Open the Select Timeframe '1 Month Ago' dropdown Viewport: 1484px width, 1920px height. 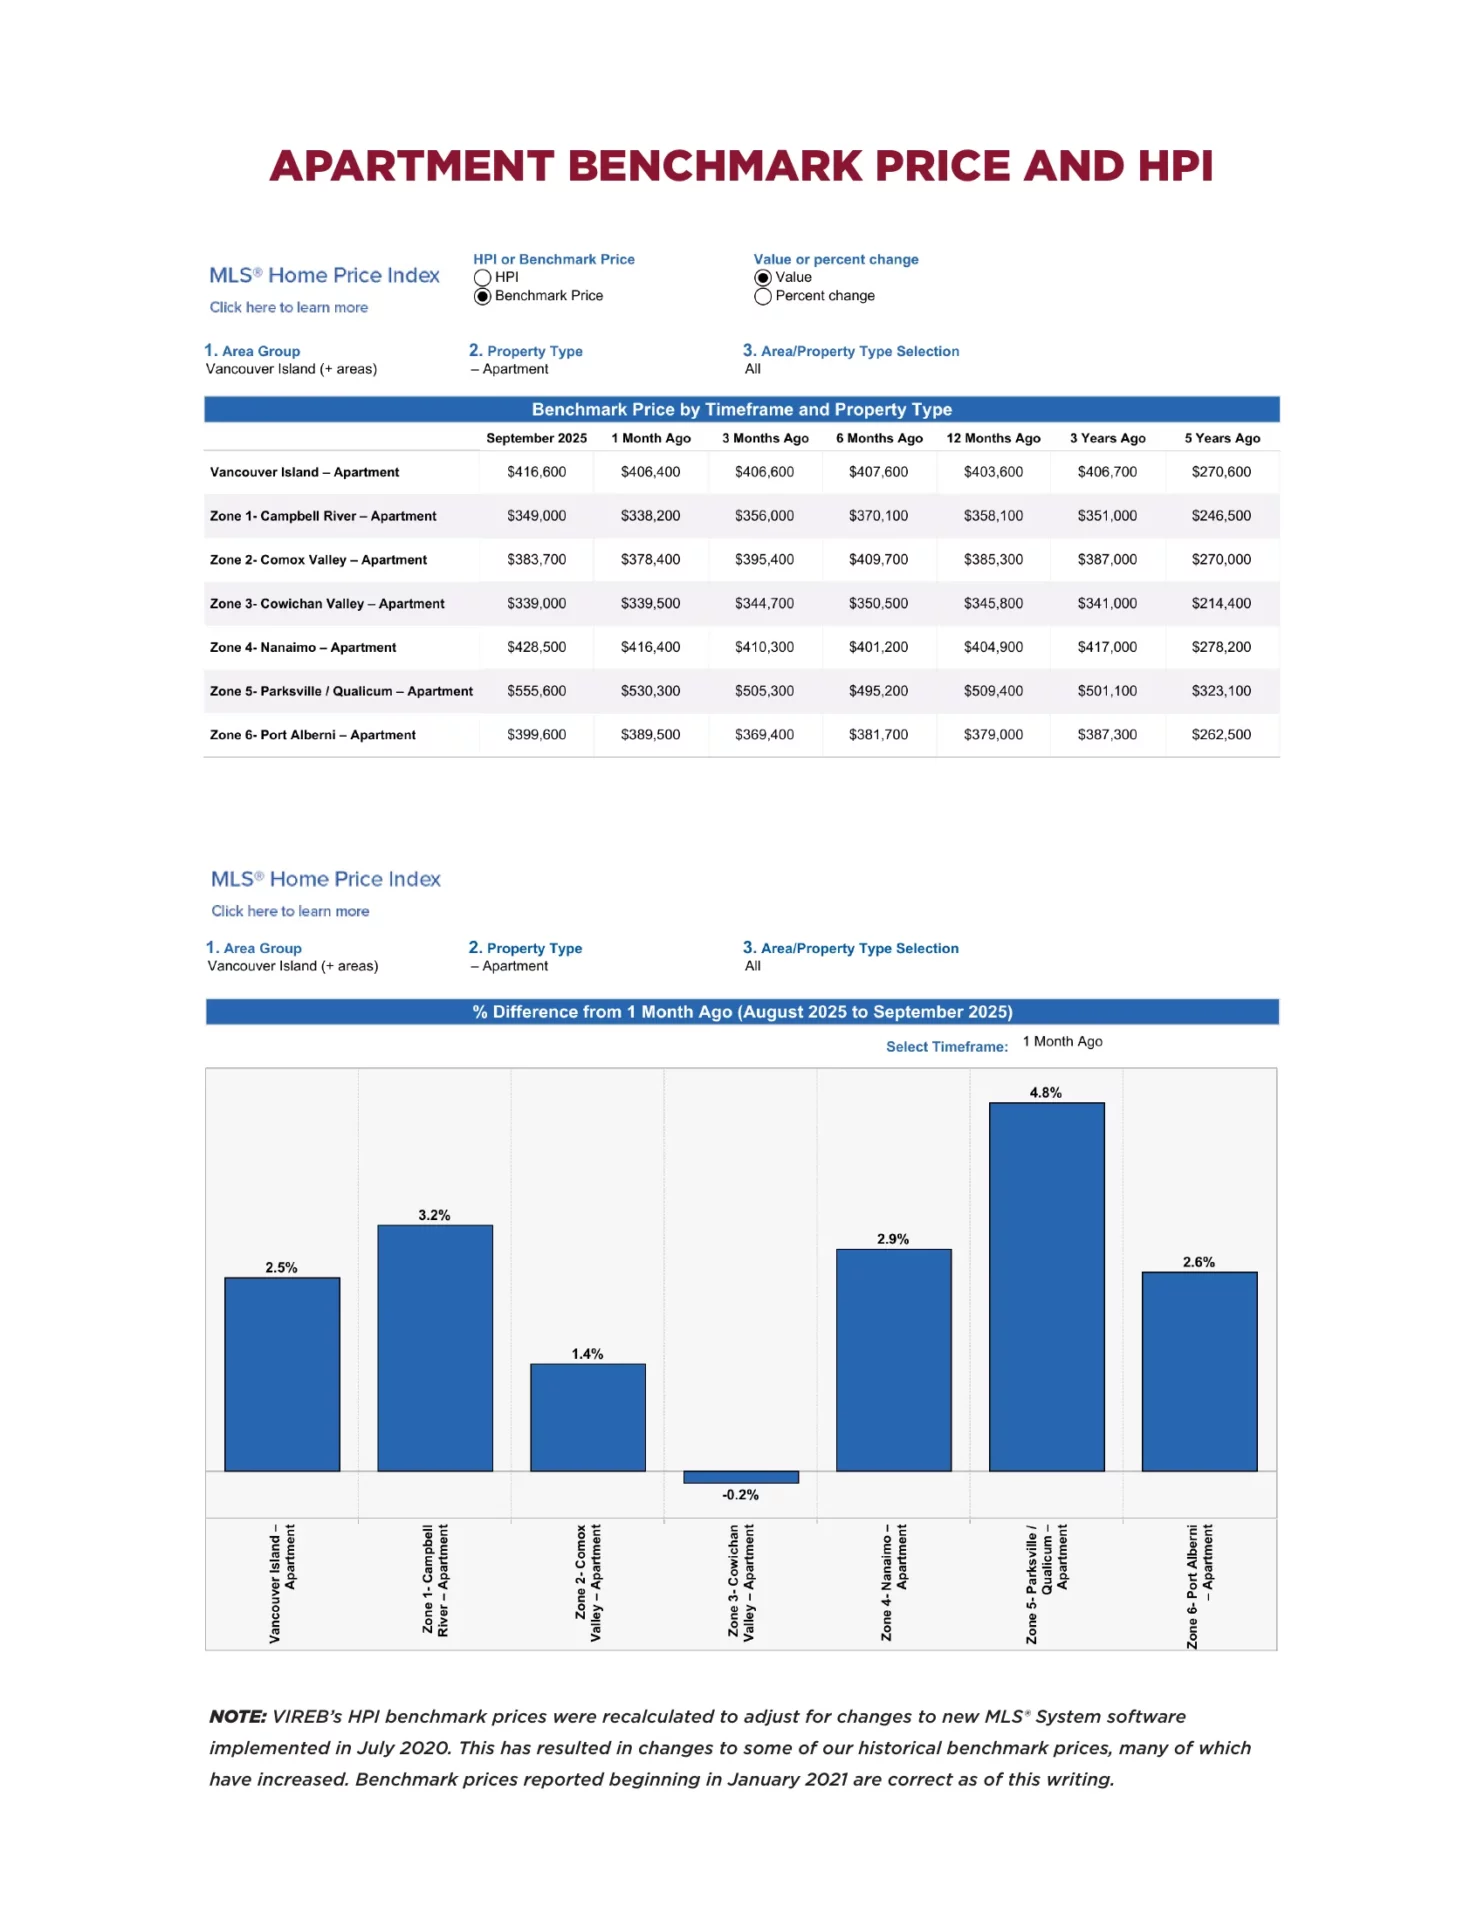click(1062, 1042)
